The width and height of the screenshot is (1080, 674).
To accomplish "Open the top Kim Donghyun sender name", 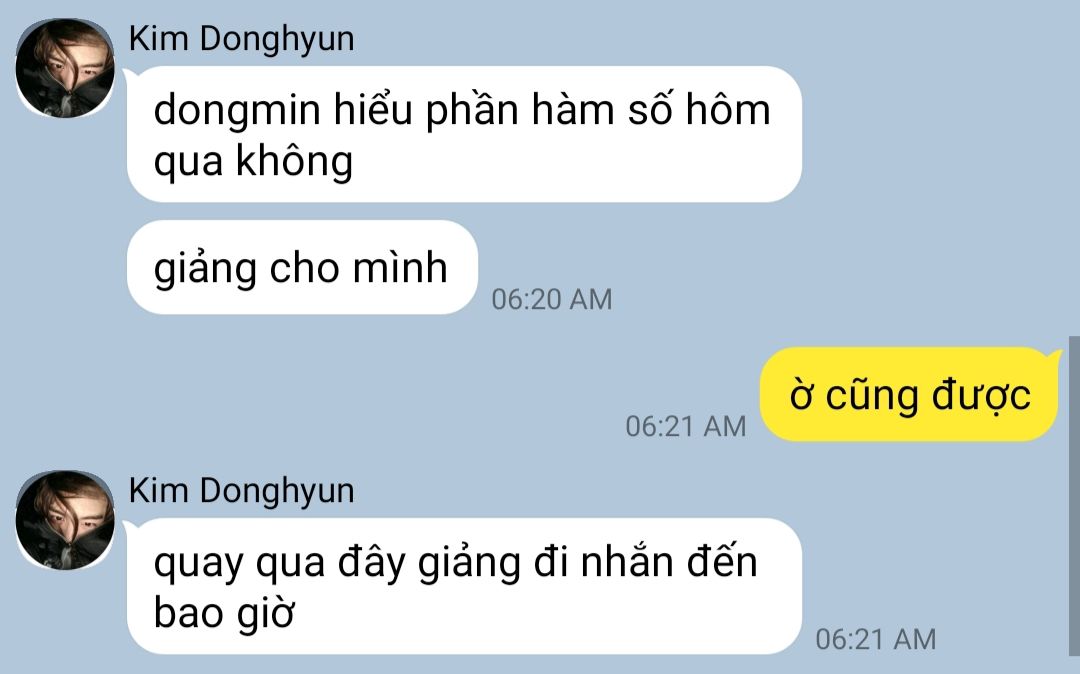I will click(241, 39).
